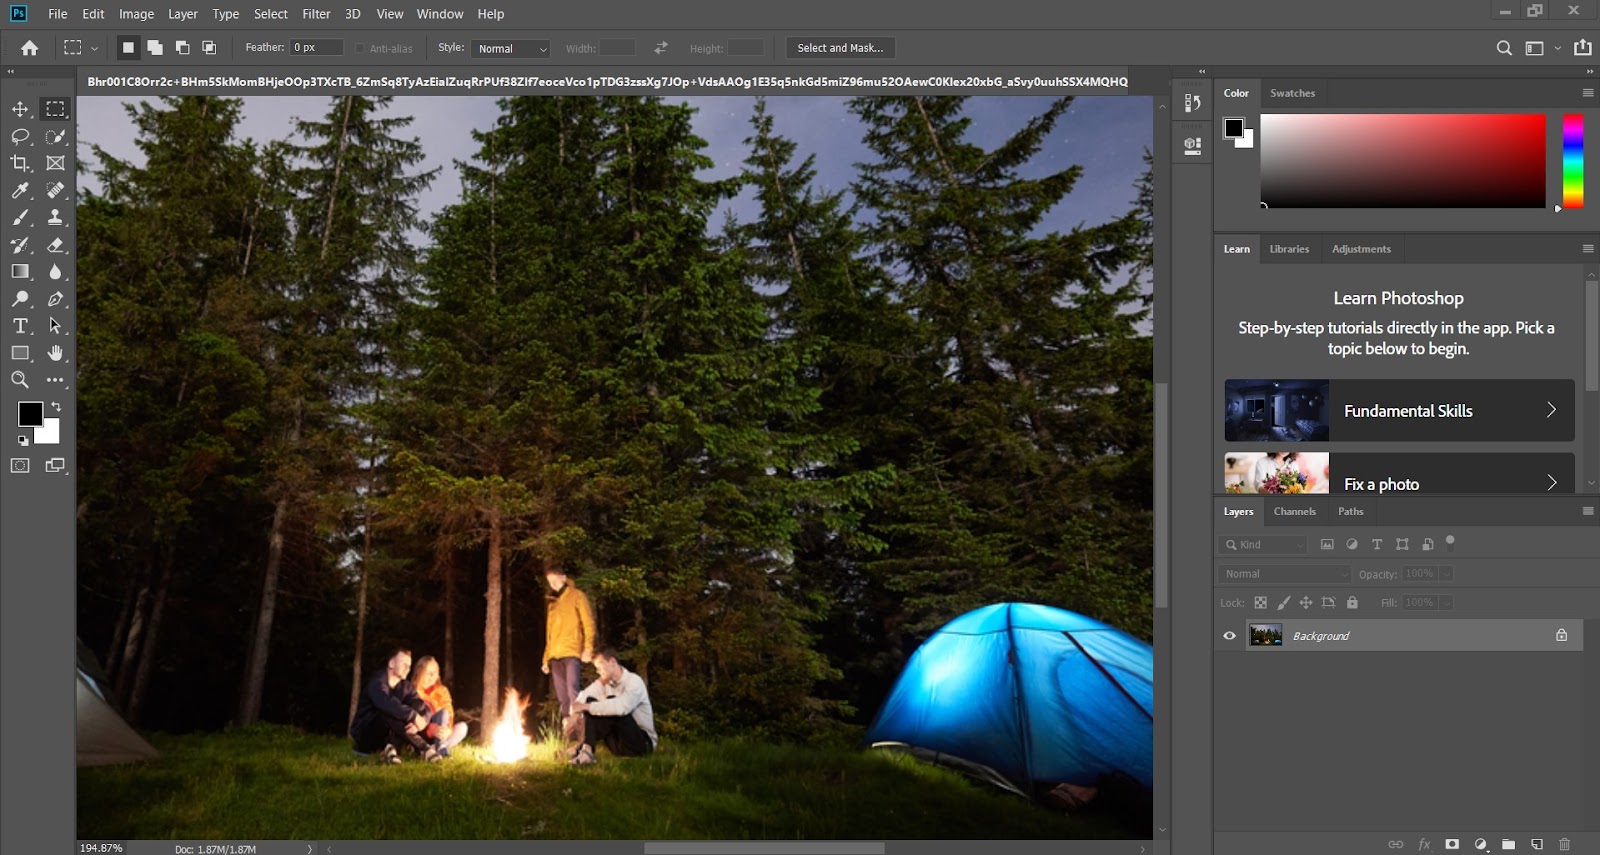
Task: Switch to the Swatches tab
Action: pos(1292,93)
